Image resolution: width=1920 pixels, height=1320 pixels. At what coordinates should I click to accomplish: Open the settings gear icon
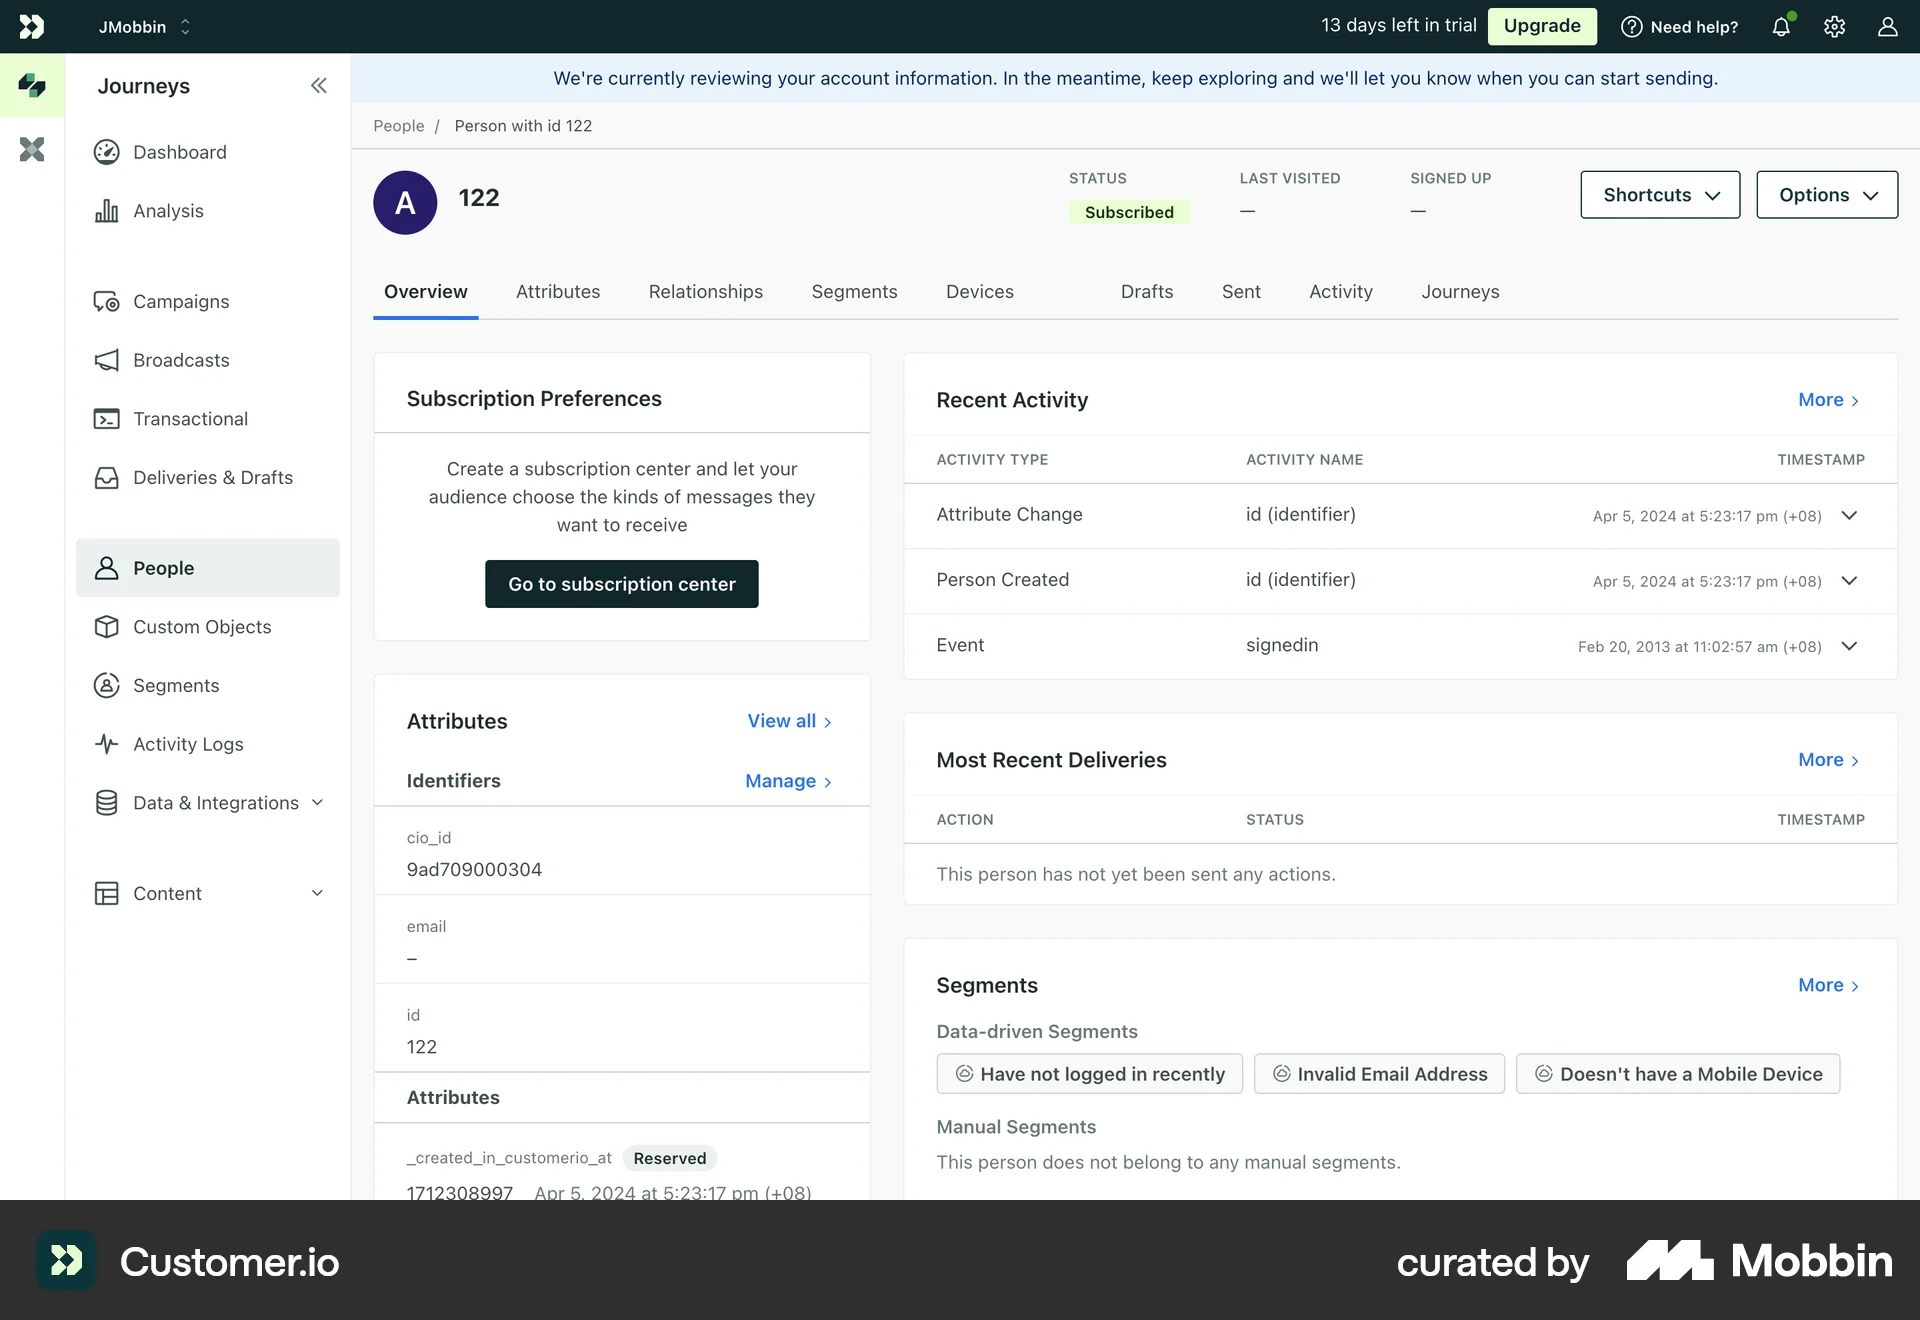(x=1834, y=26)
